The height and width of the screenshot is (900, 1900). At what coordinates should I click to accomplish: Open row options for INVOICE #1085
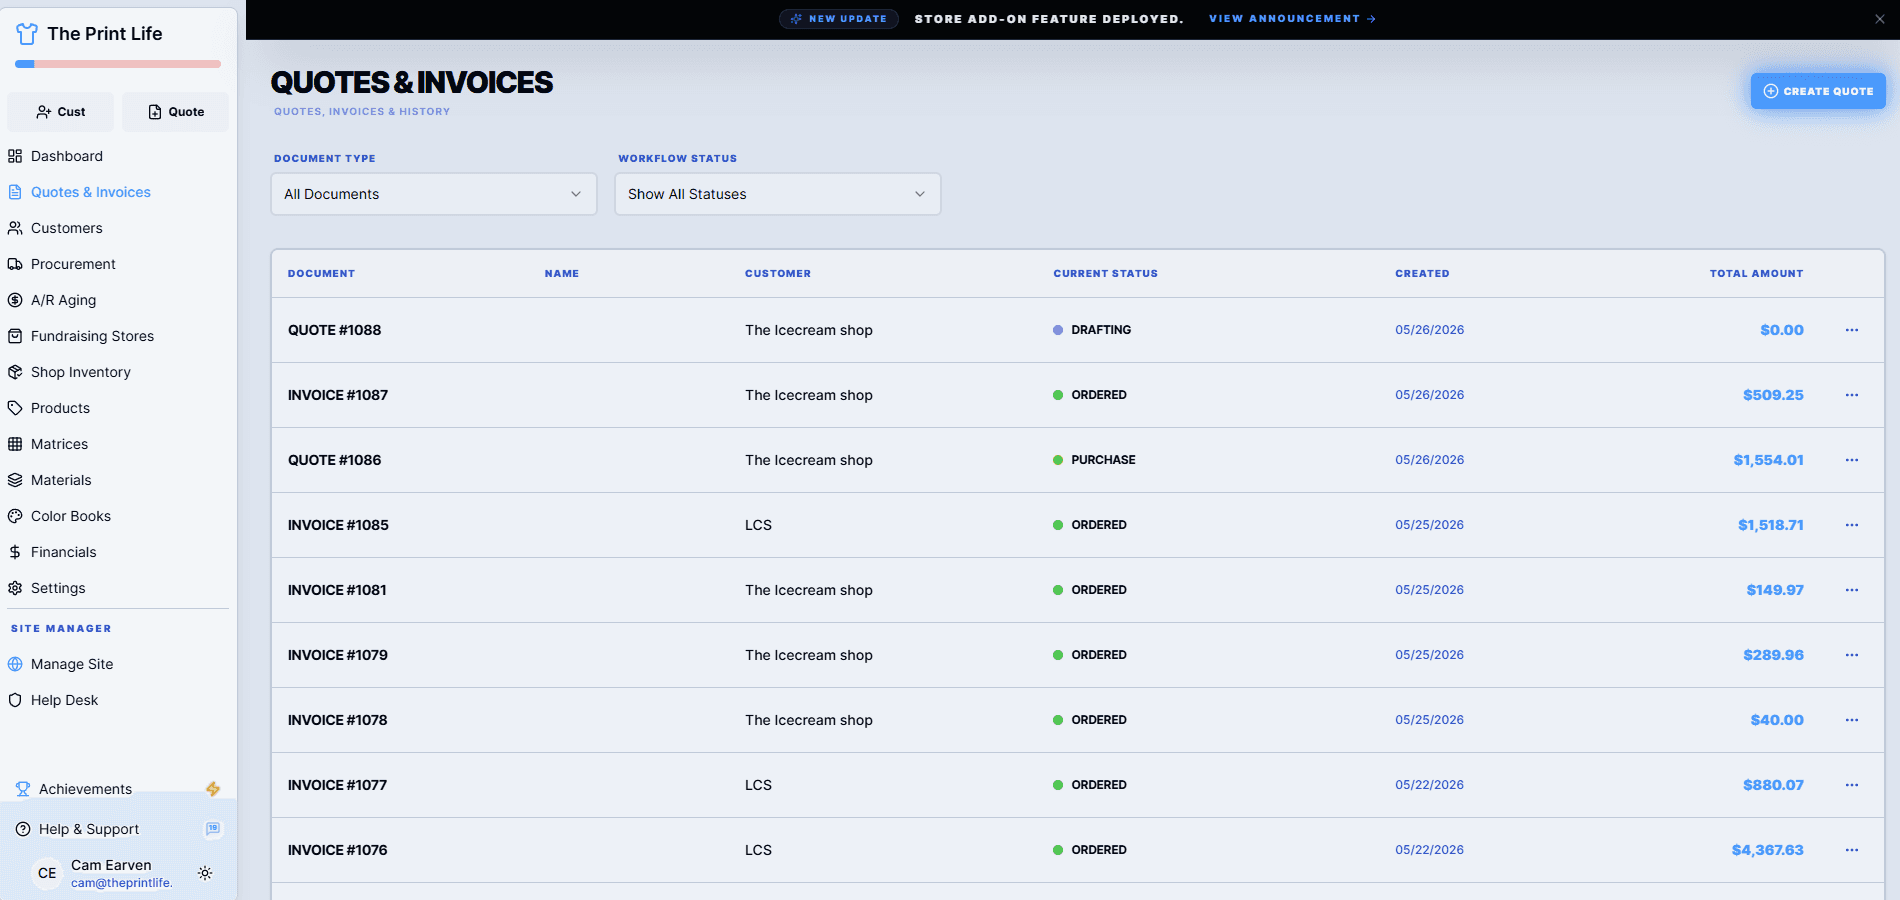point(1852,525)
